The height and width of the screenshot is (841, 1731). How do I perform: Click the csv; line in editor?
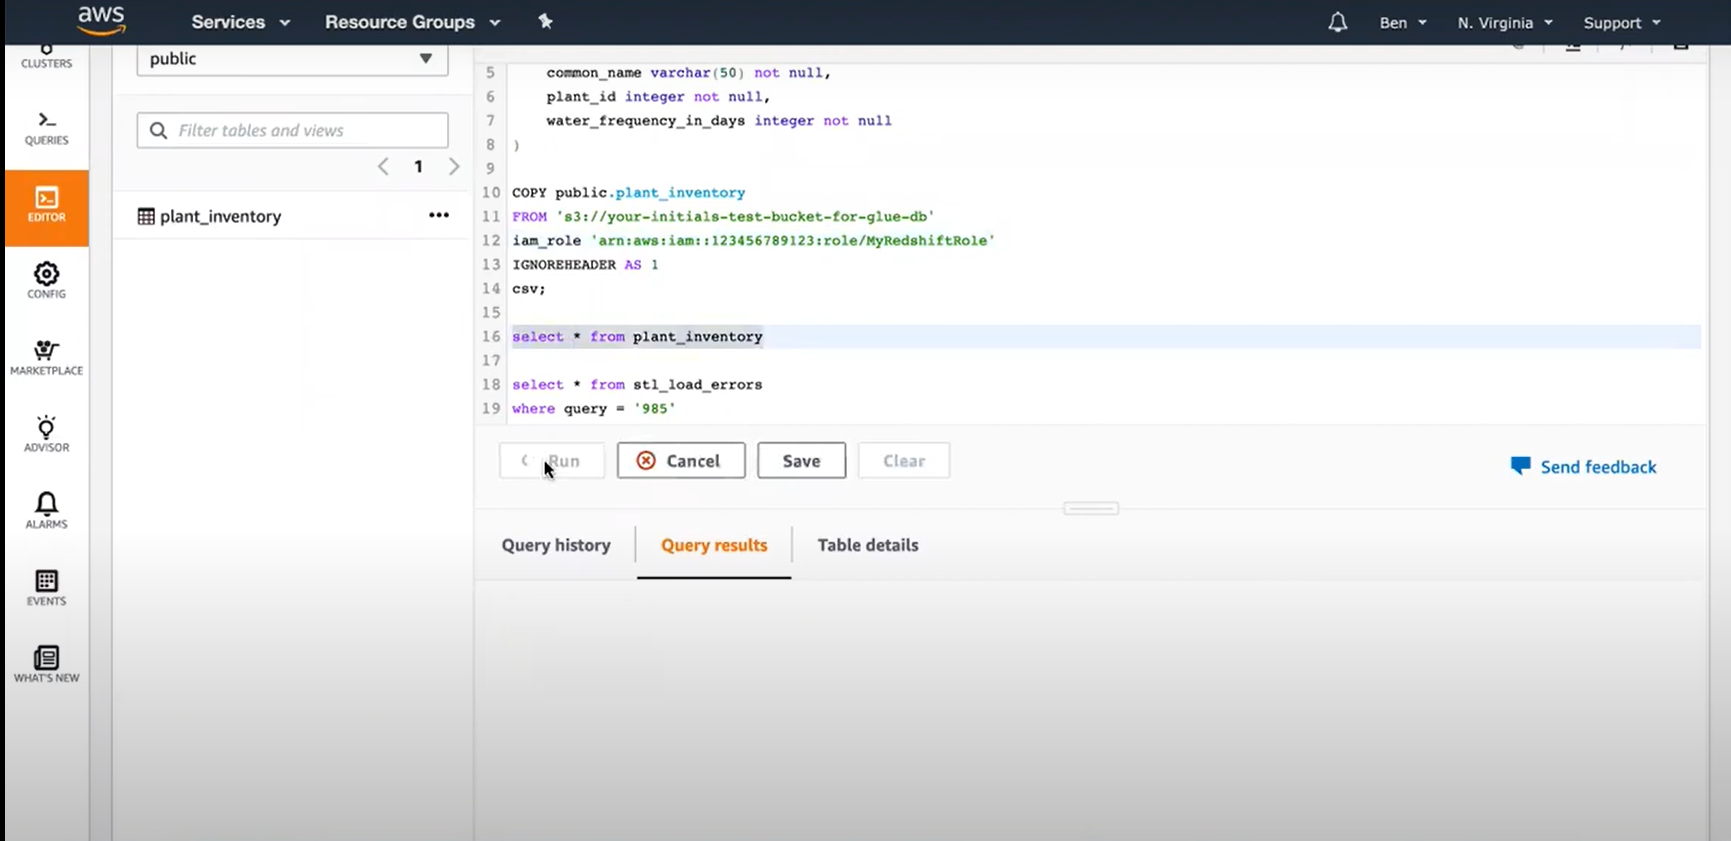[x=529, y=289]
